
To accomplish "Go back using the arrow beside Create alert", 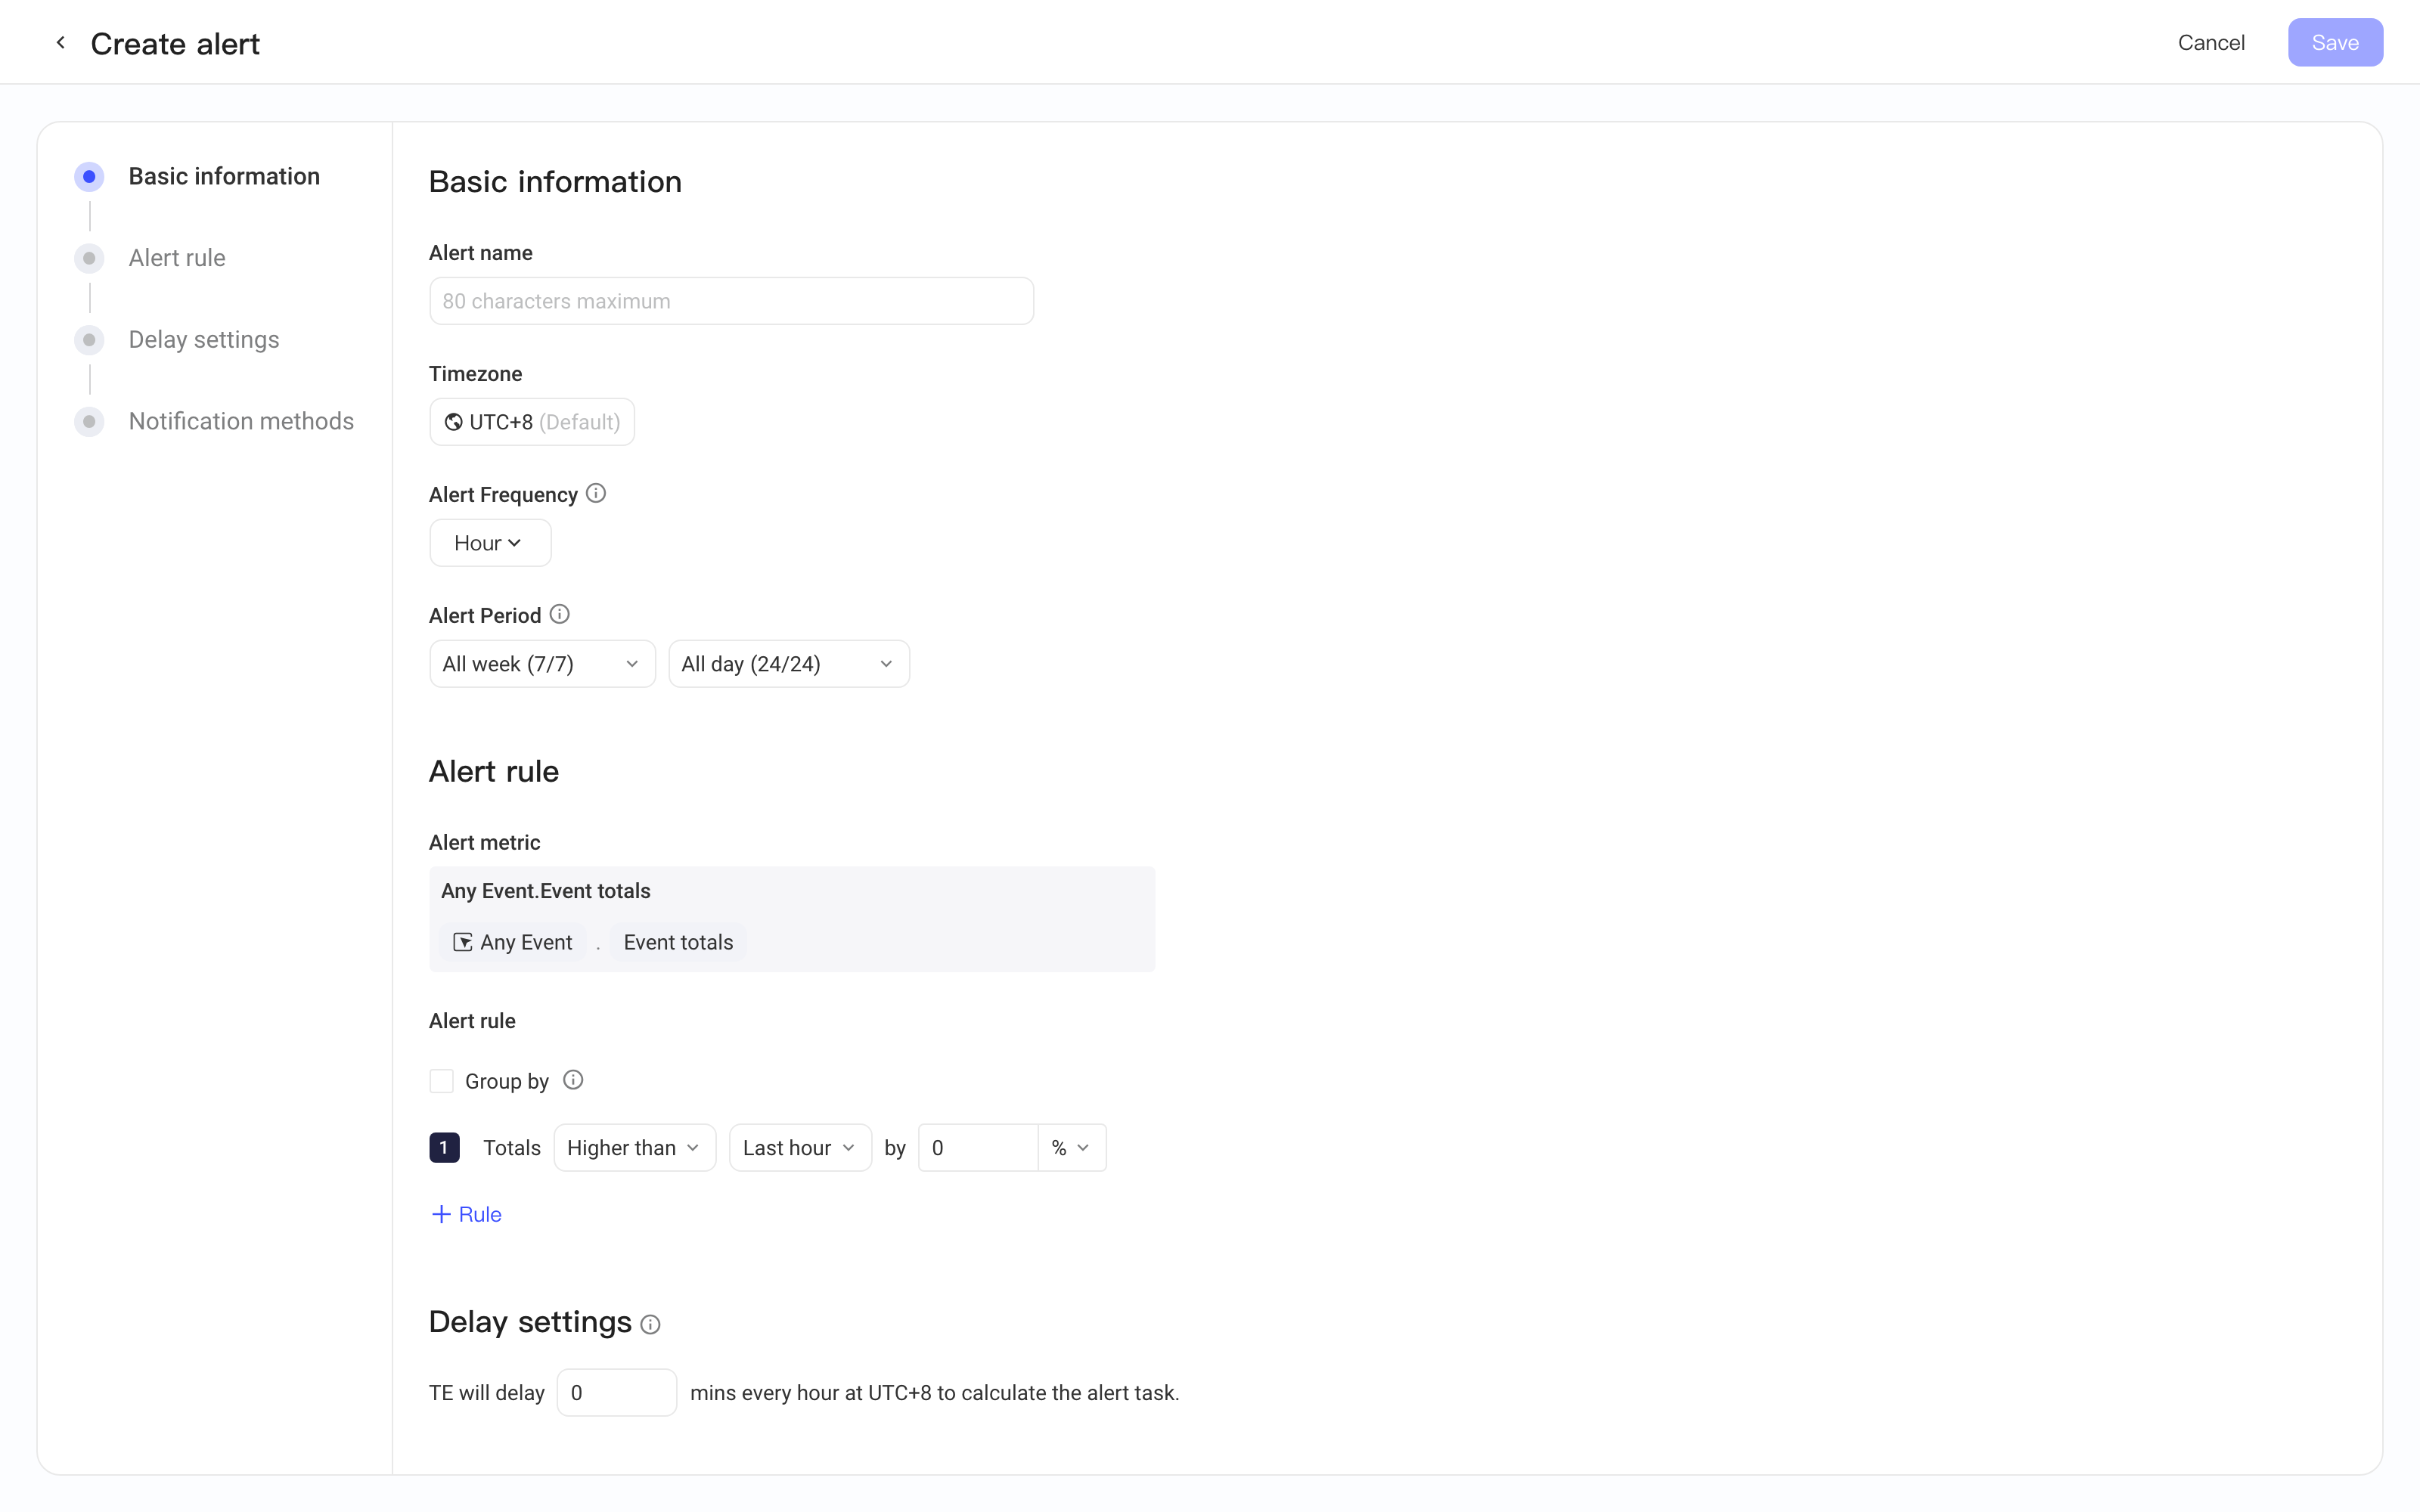I will click(60, 42).
